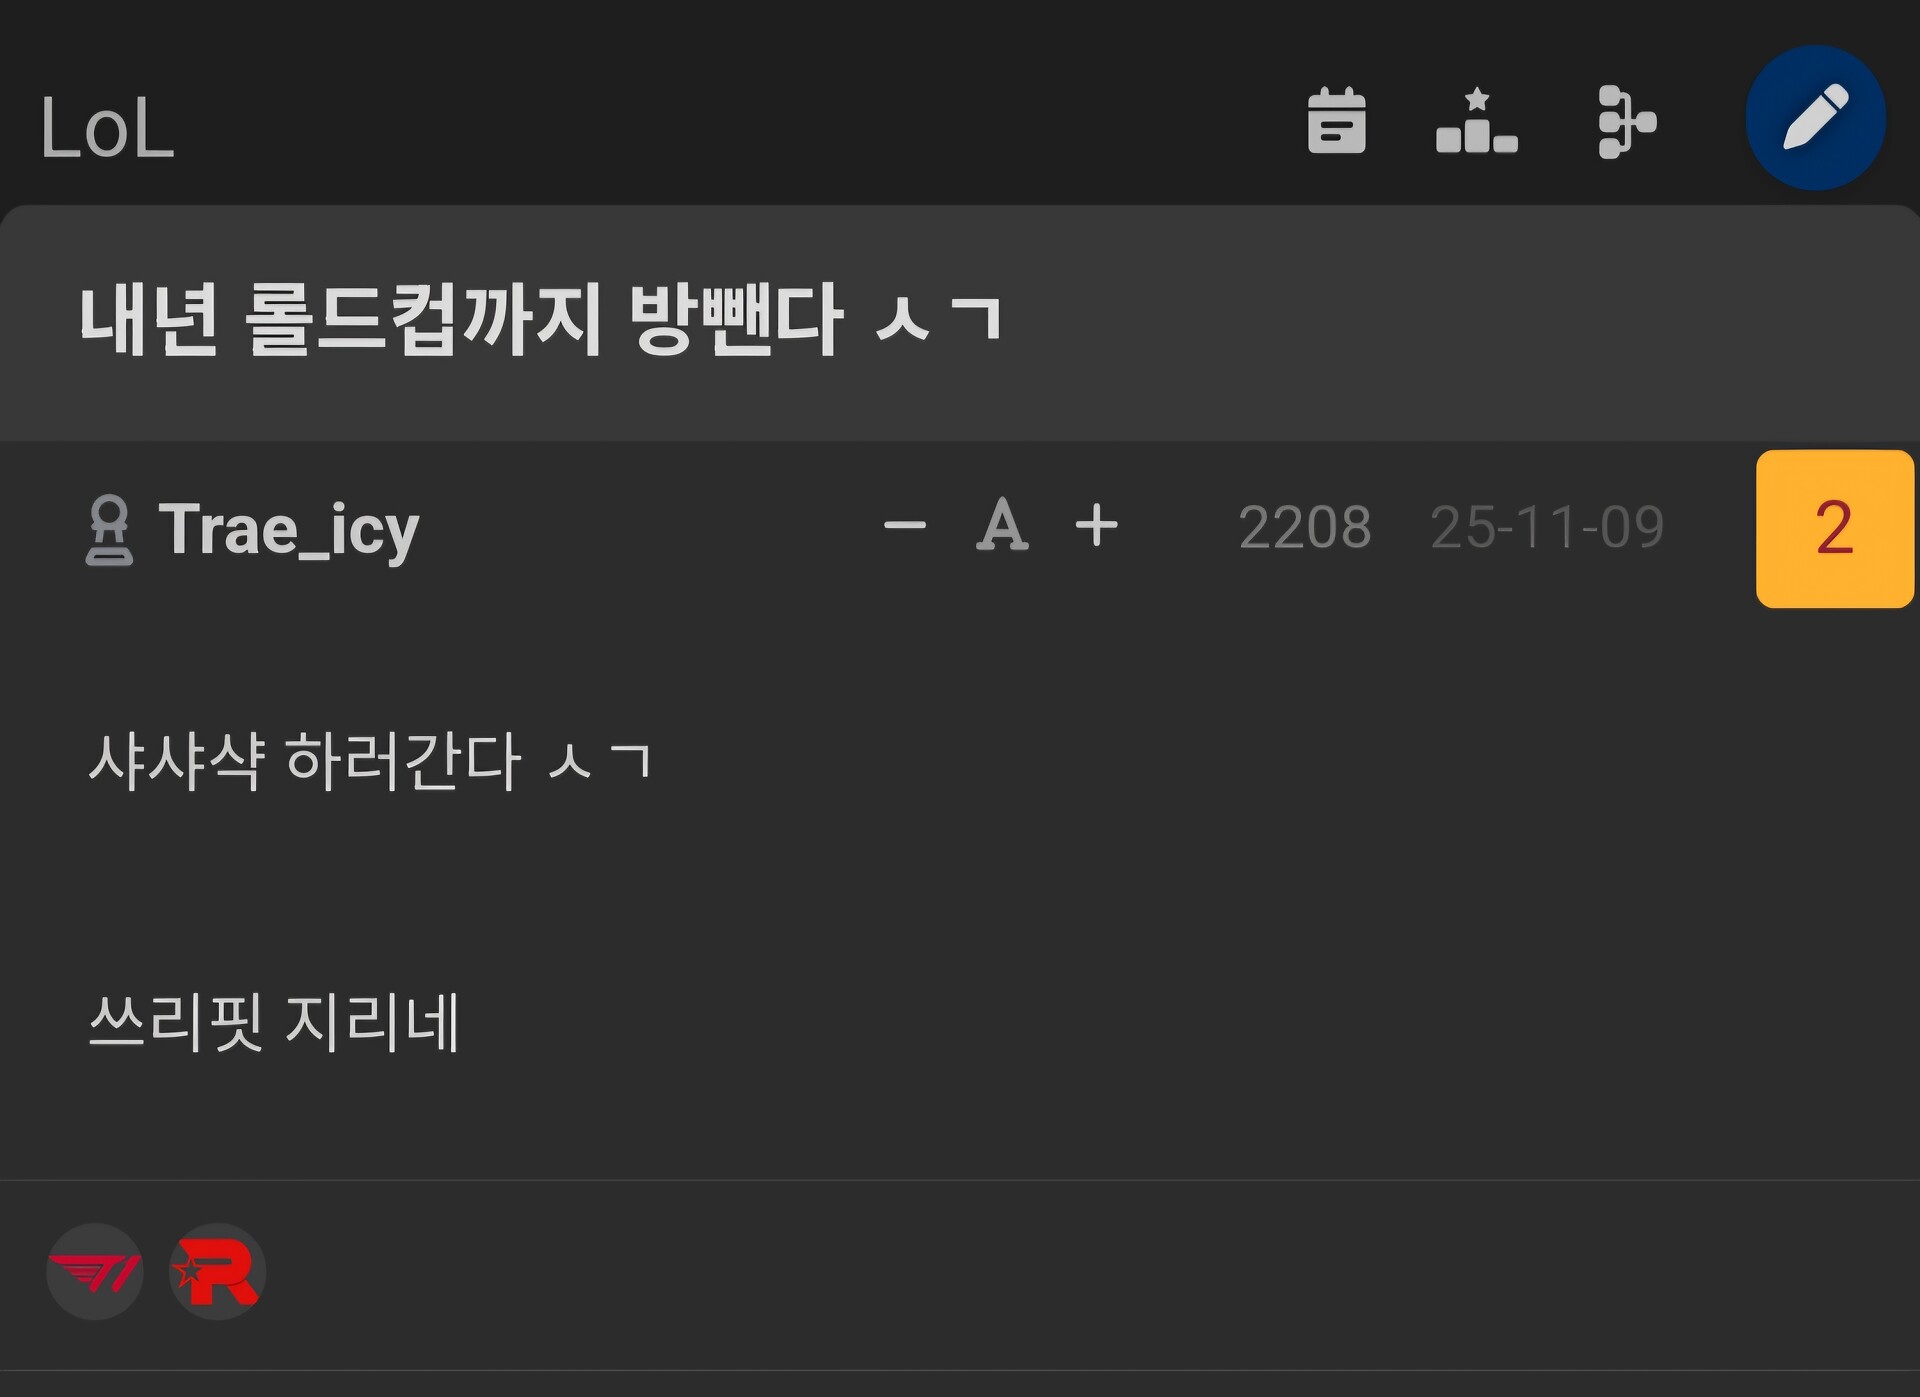The width and height of the screenshot is (1920, 1397).
Task: Open the Trae_icy author profile
Action: click(x=288, y=529)
